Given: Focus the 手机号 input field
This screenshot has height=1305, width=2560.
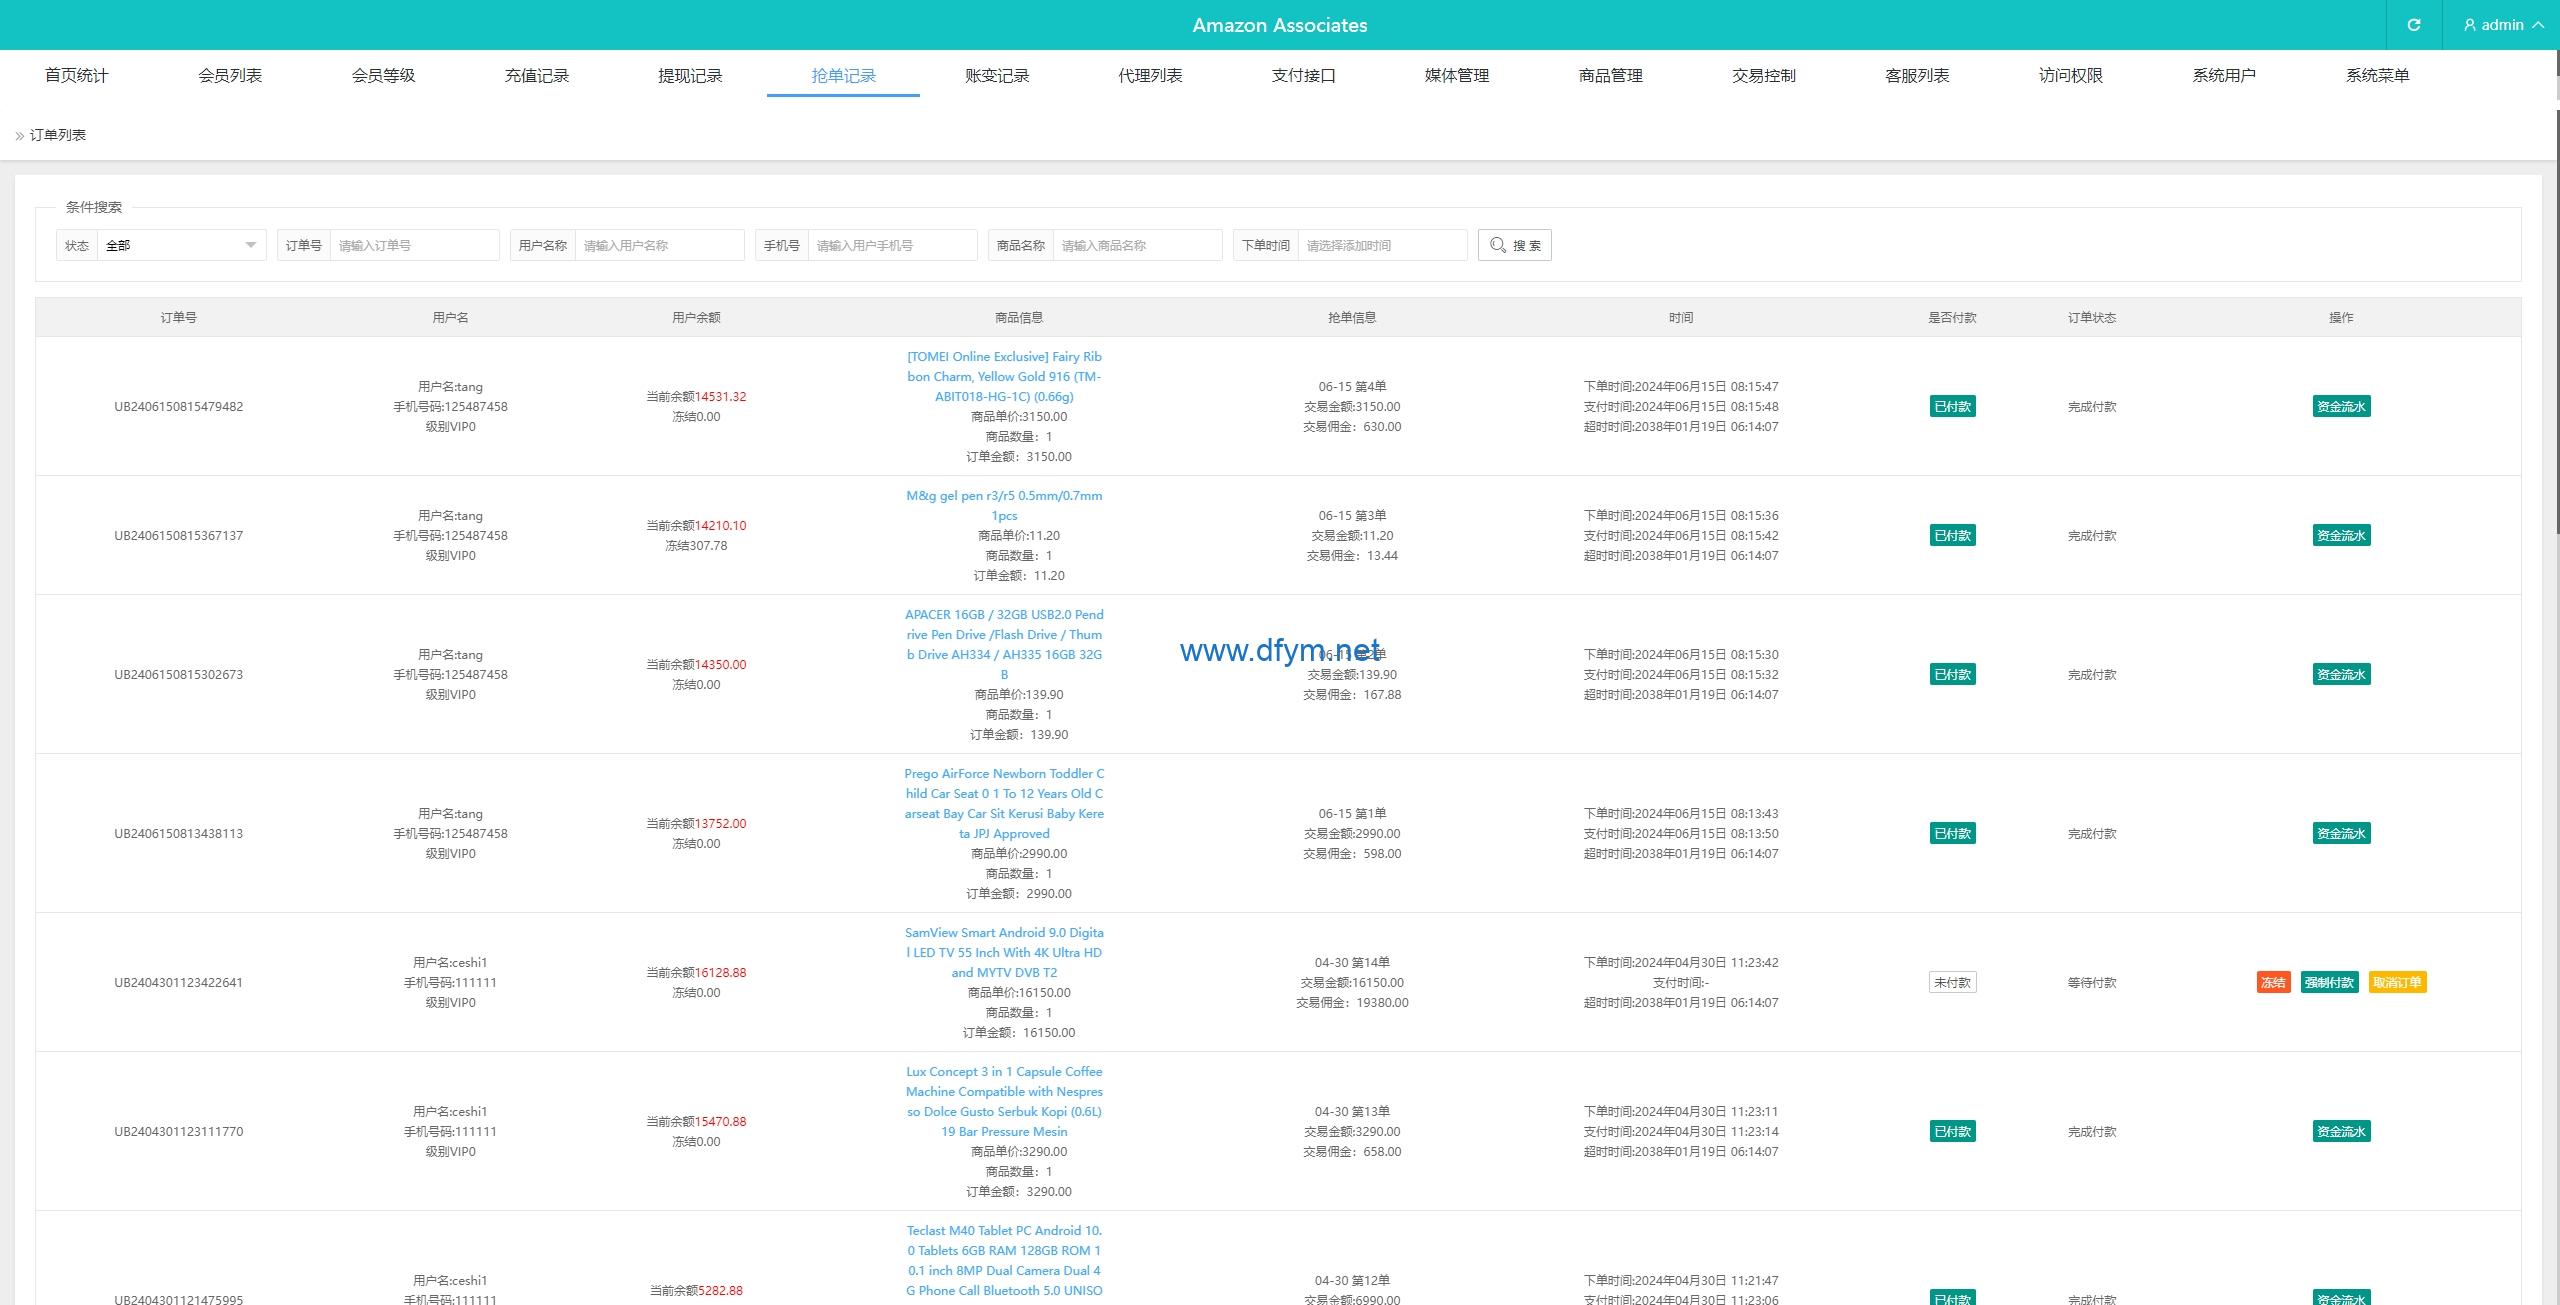Looking at the screenshot, I should 892,245.
